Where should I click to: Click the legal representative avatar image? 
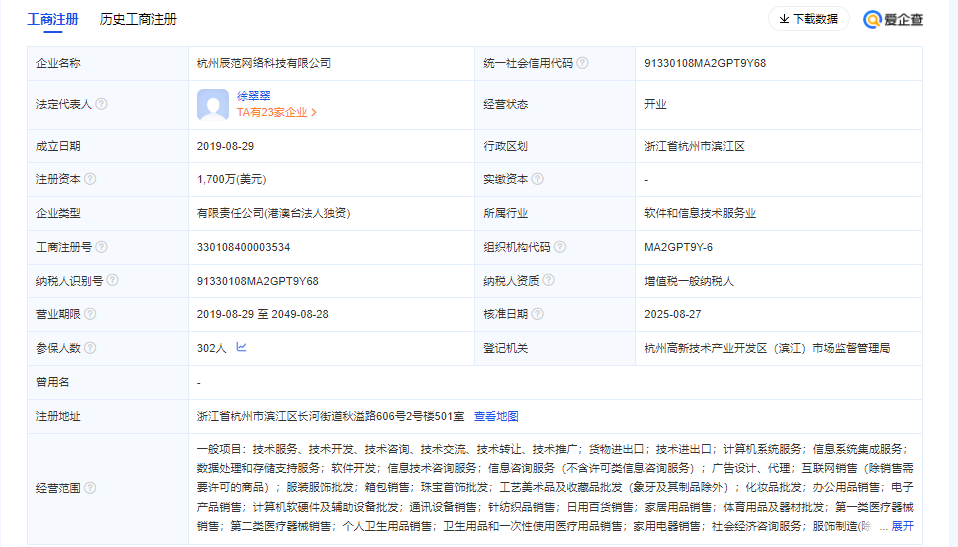click(213, 105)
